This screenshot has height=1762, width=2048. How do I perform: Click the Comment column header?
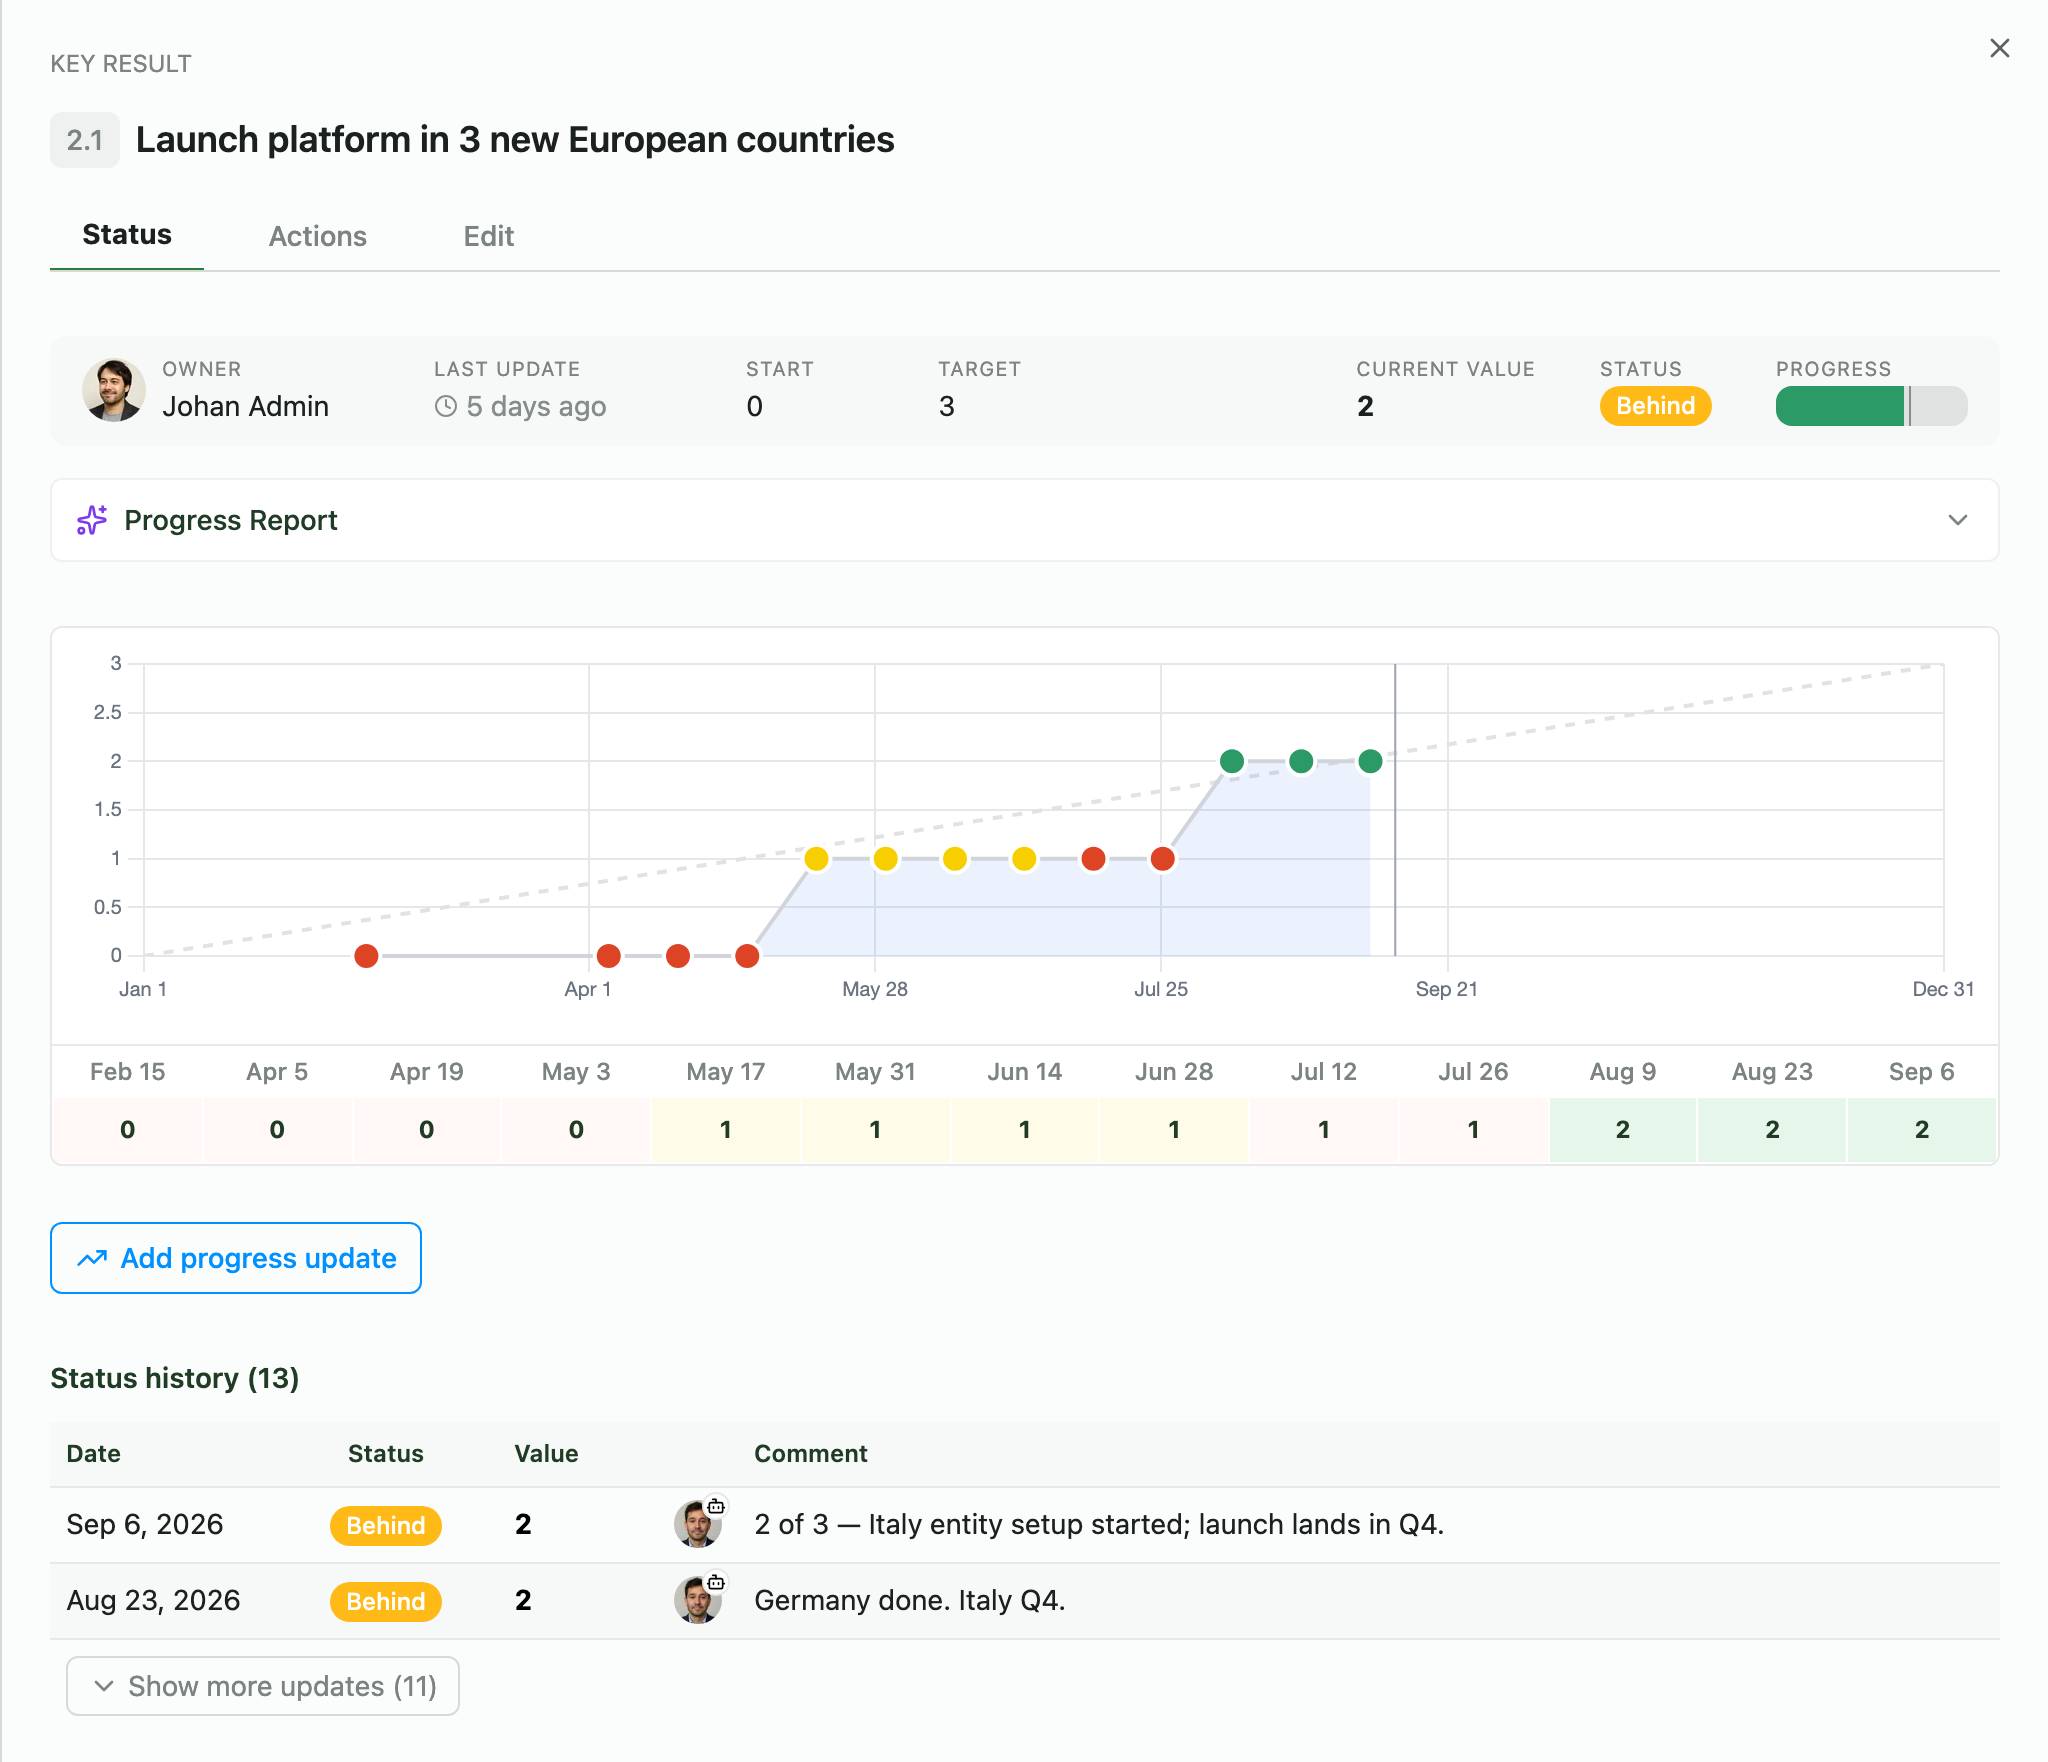[810, 1454]
